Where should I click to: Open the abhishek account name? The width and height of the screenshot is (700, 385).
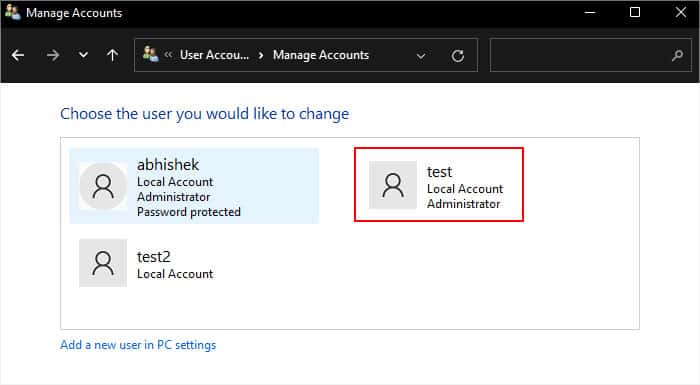pos(168,164)
